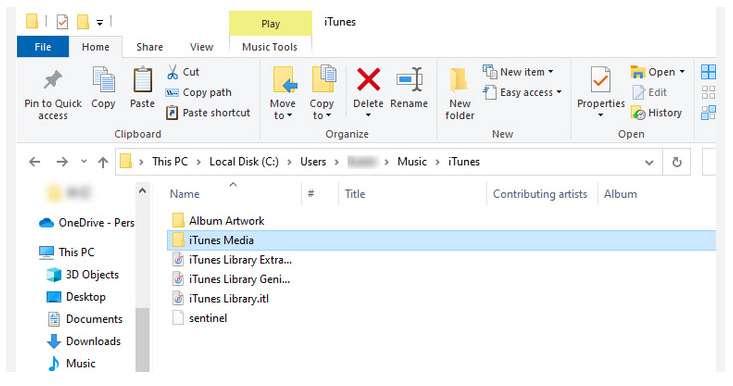Click the Paste clipboard icon
The image size is (733, 386).
point(143,79)
